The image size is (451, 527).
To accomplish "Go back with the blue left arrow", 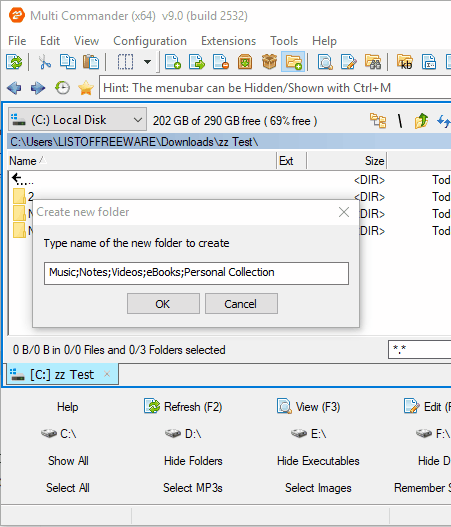I will [x=14, y=88].
